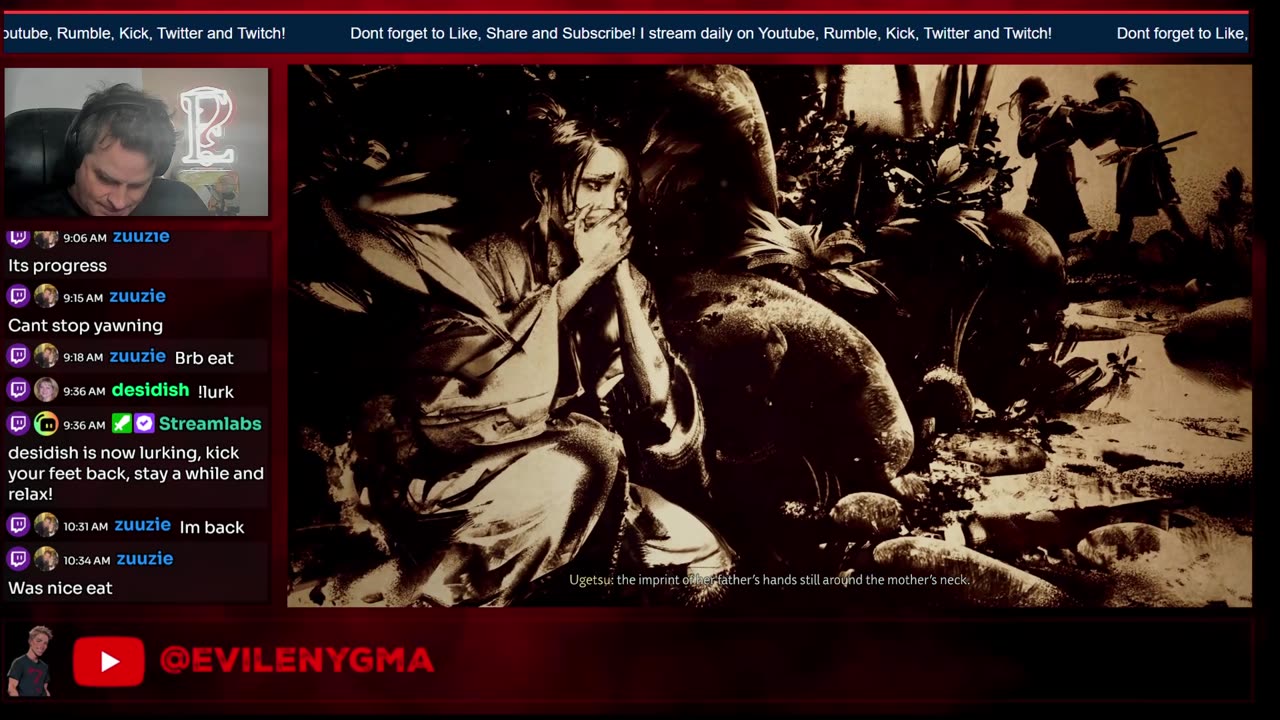Click the fully visible "Like, Share and Subscribe" ticker text
This screenshot has height=720, width=1280.
coord(701,33)
